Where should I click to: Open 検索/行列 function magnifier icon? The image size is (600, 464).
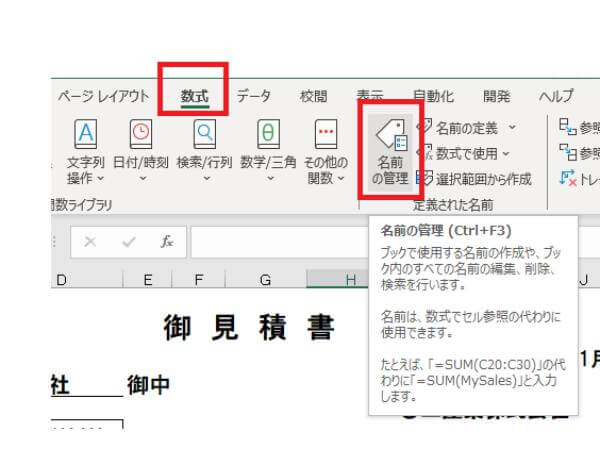pos(205,134)
